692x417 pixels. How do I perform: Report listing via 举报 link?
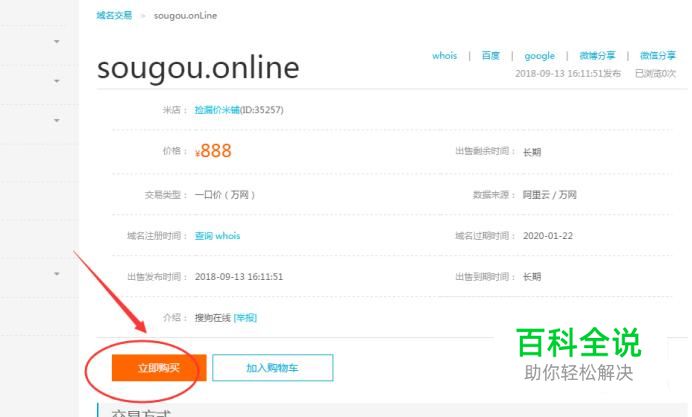[245, 318]
